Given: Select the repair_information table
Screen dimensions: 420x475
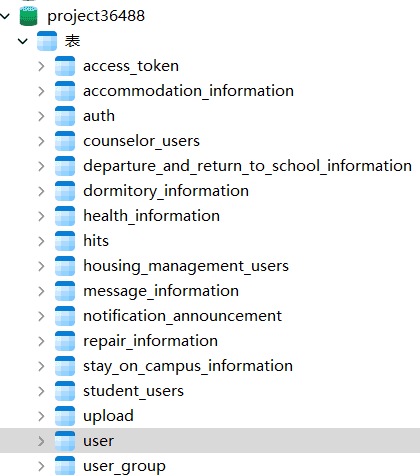Looking at the screenshot, I should pos(150,341).
